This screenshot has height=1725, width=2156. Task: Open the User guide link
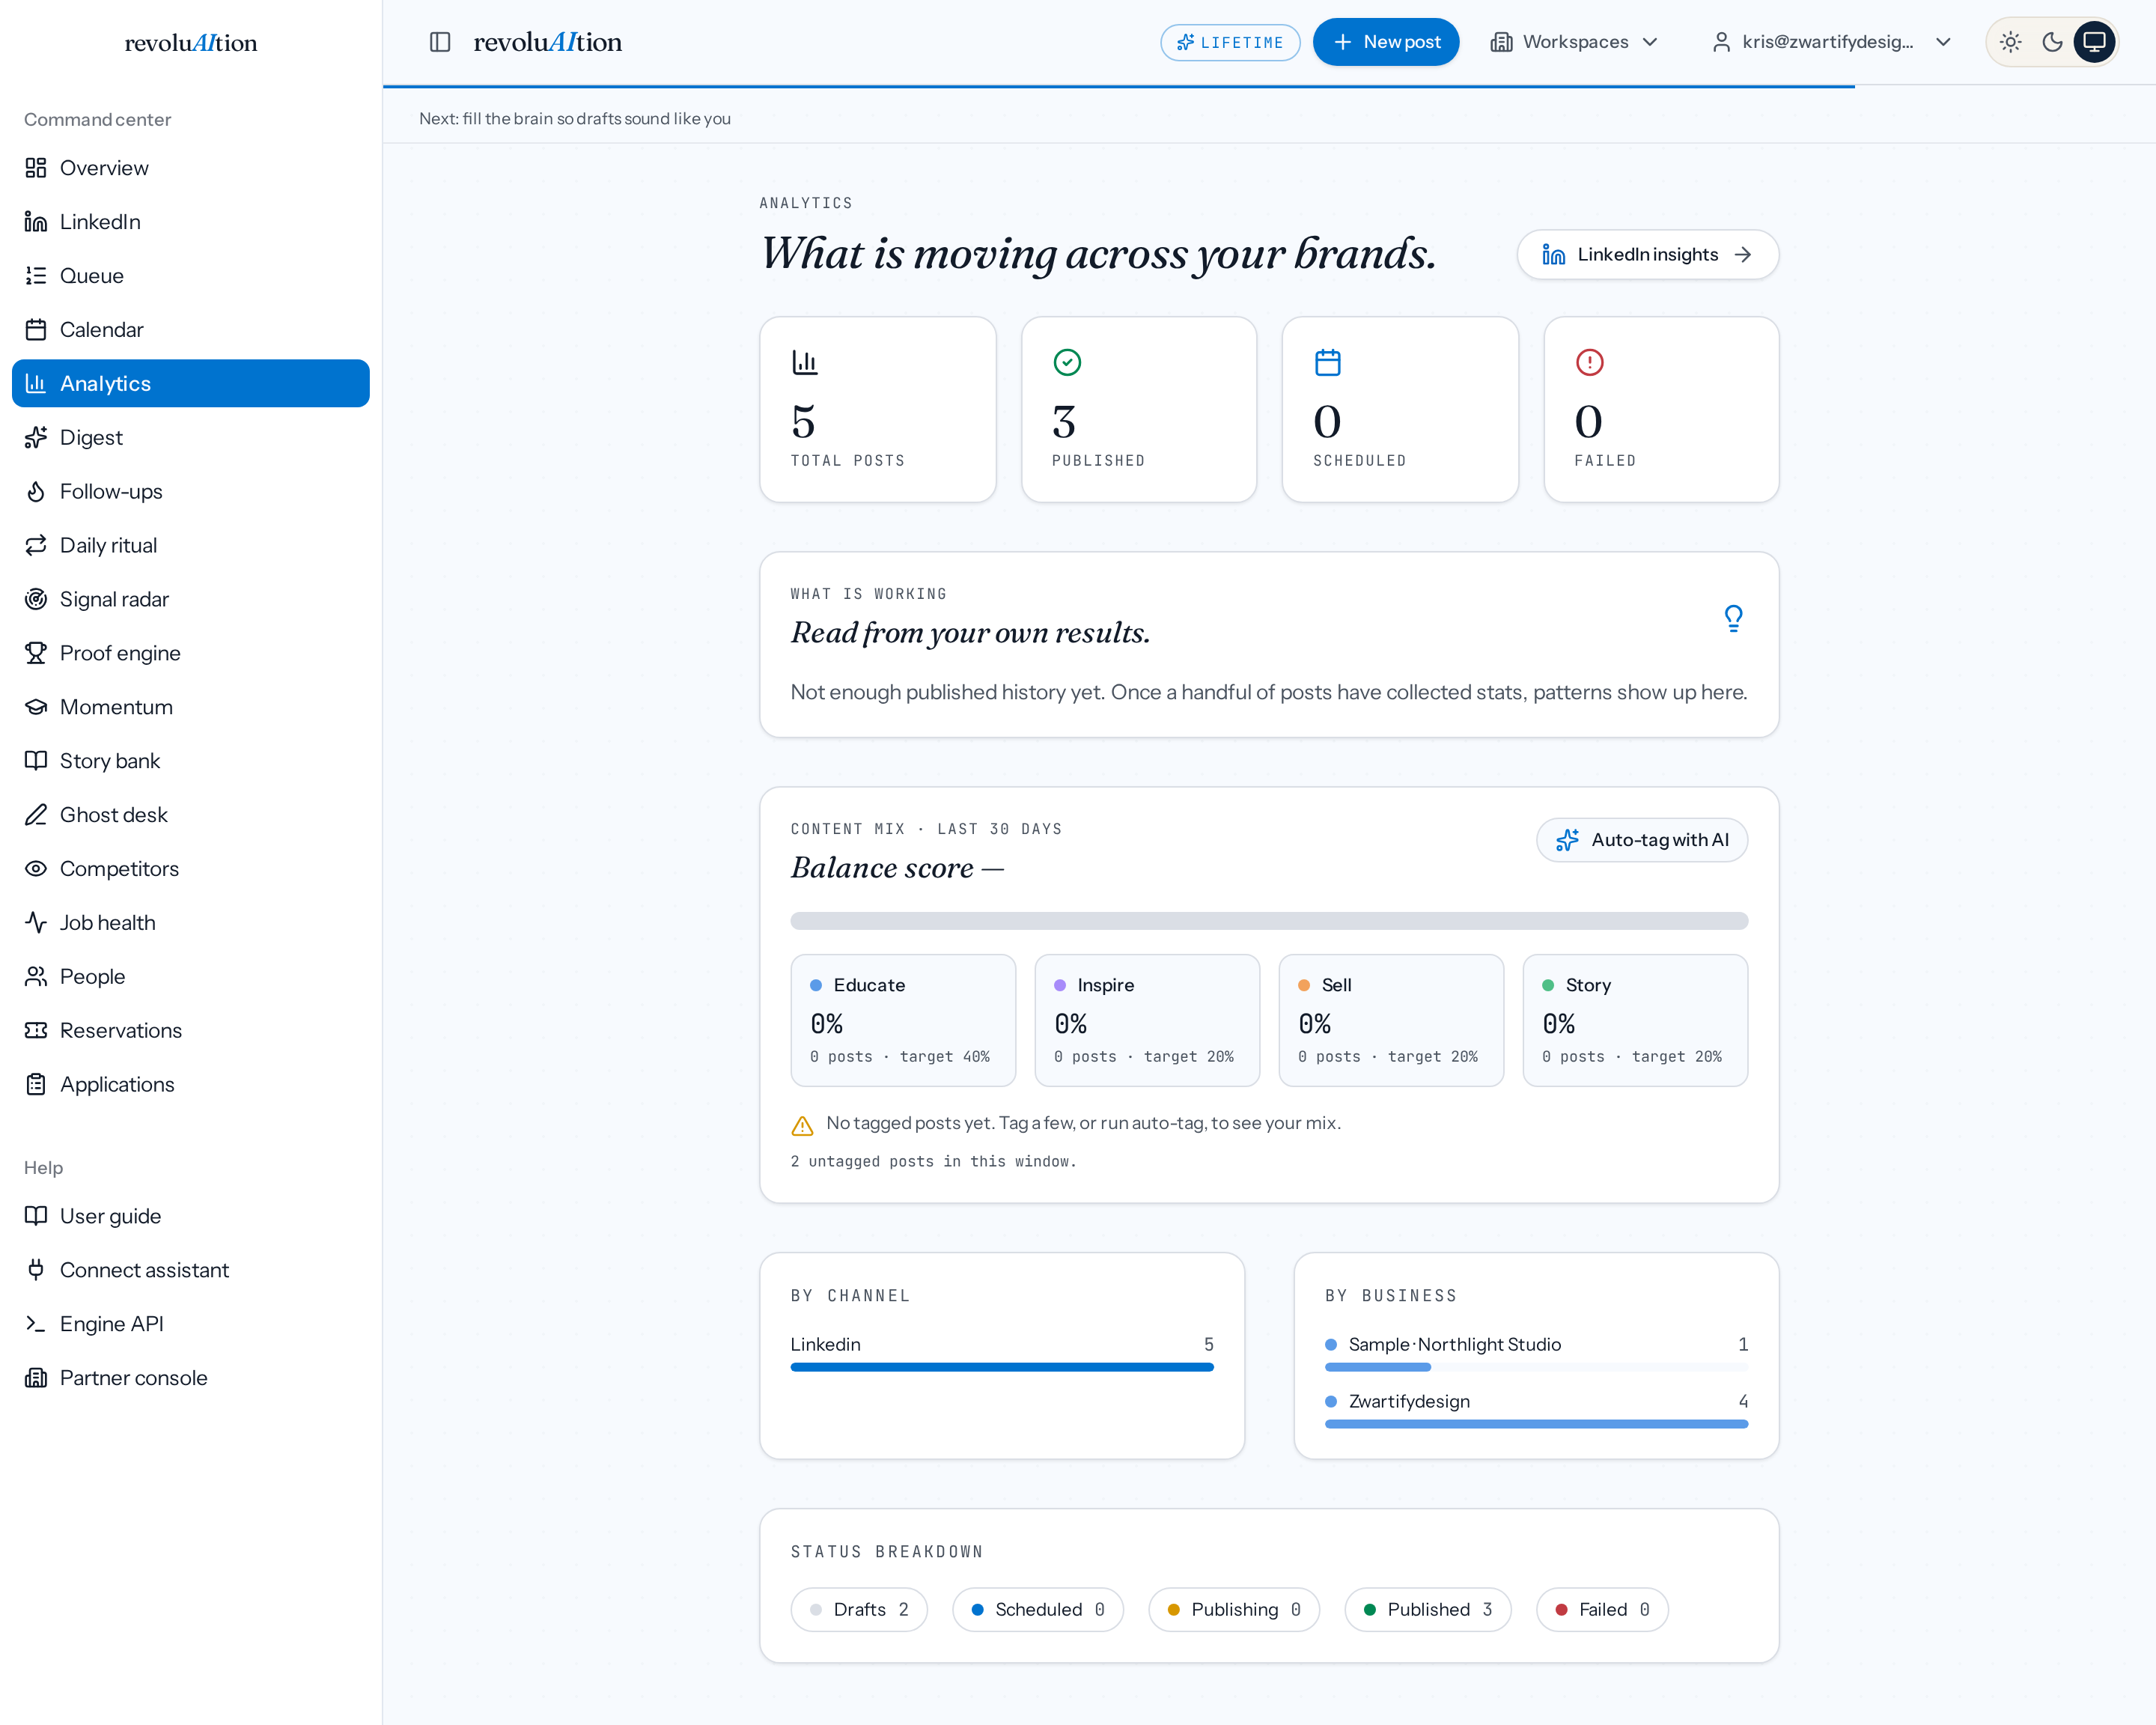[x=191, y=1216]
